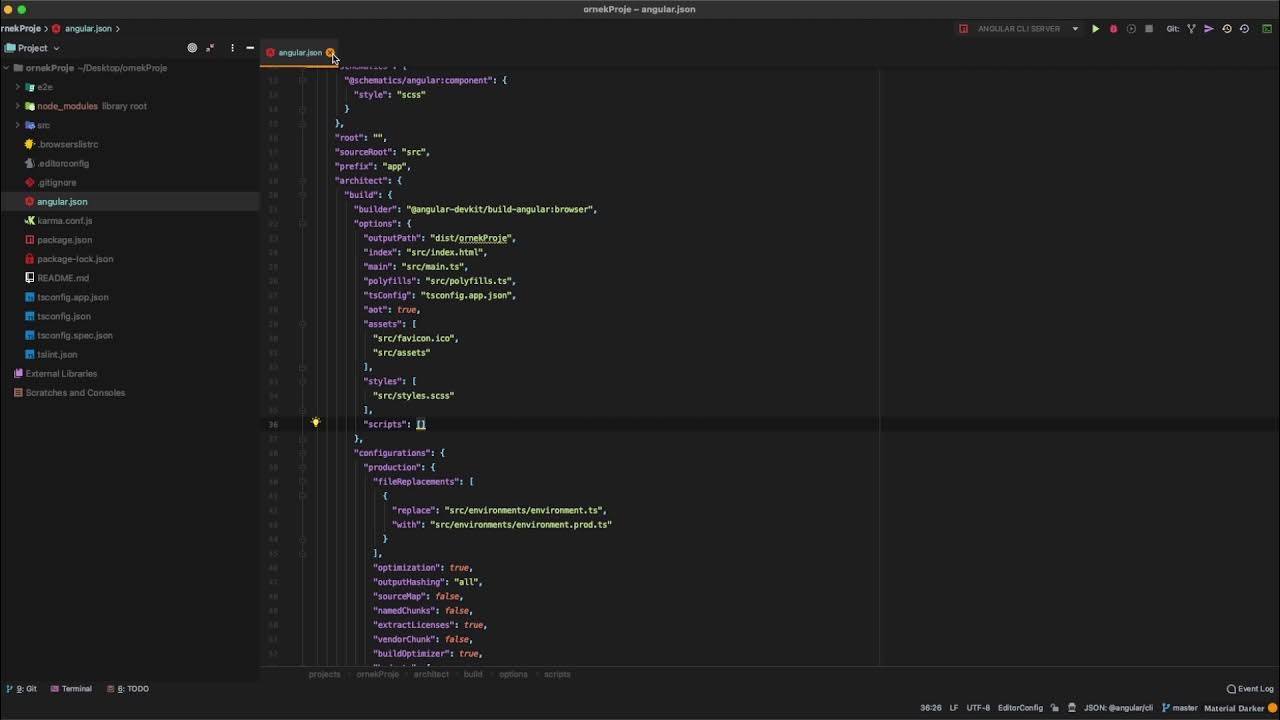The width and height of the screenshot is (1280, 720).
Task: Click the lightbulb intention icon in gutter
Action: (x=315, y=423)
